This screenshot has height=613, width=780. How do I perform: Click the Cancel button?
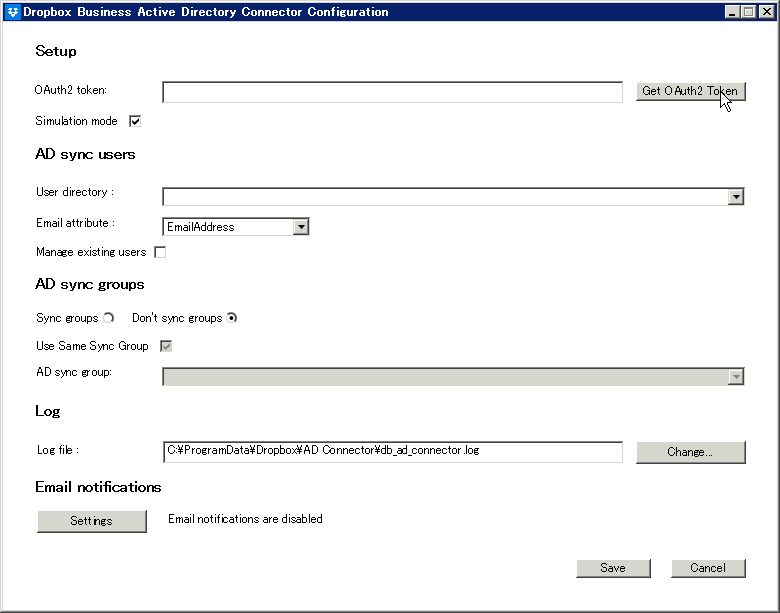(708, 568)
